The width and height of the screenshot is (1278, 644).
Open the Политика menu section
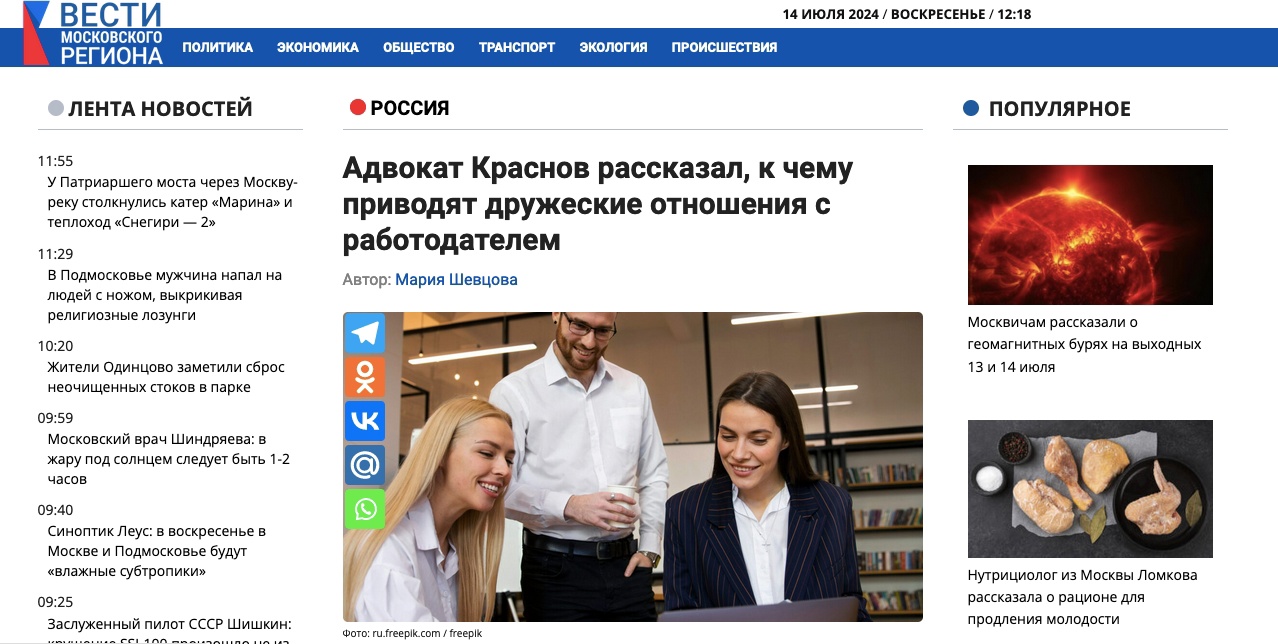coord(218,47)
